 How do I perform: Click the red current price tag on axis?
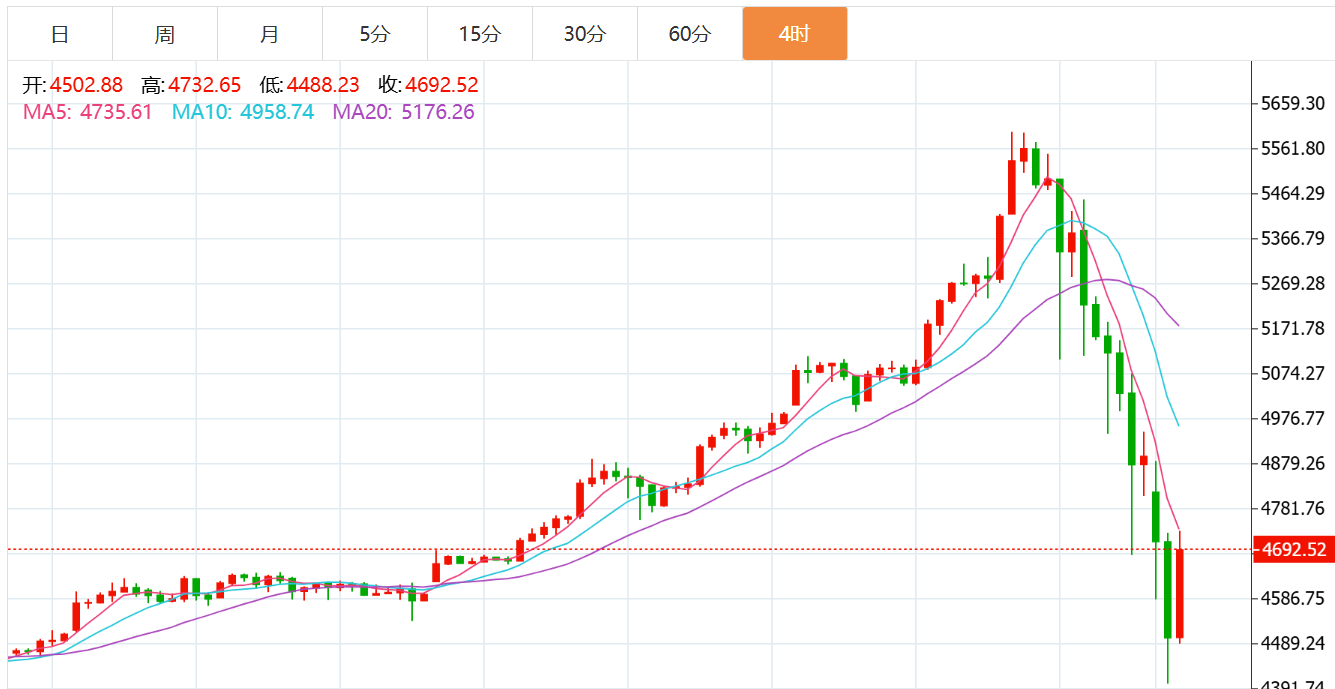1294,549
